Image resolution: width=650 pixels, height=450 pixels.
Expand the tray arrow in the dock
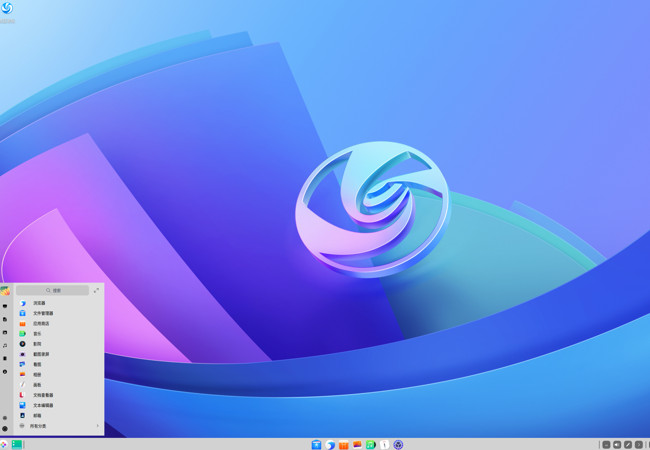pos(639,445)
